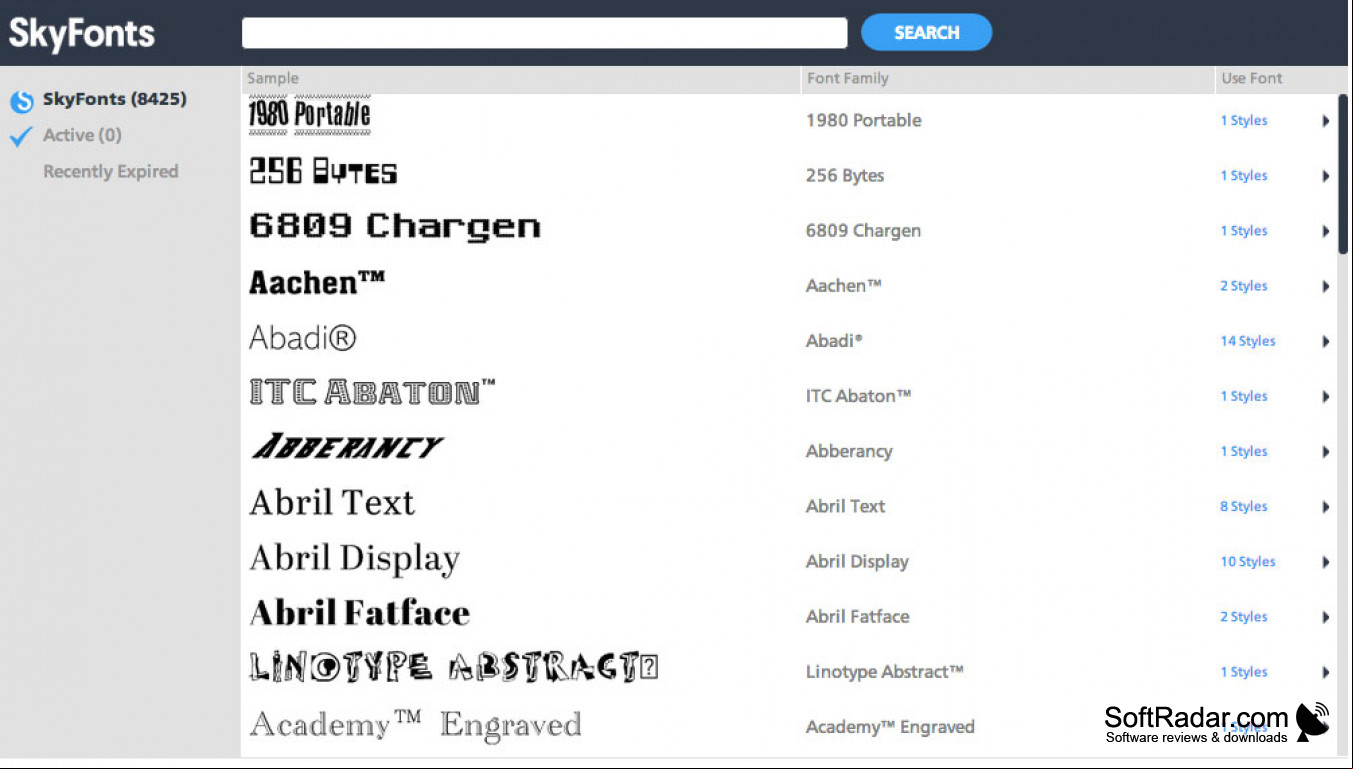The image size is (1353, 769).
Task: Click the SkyFonts logo in header
Action: 82,33
